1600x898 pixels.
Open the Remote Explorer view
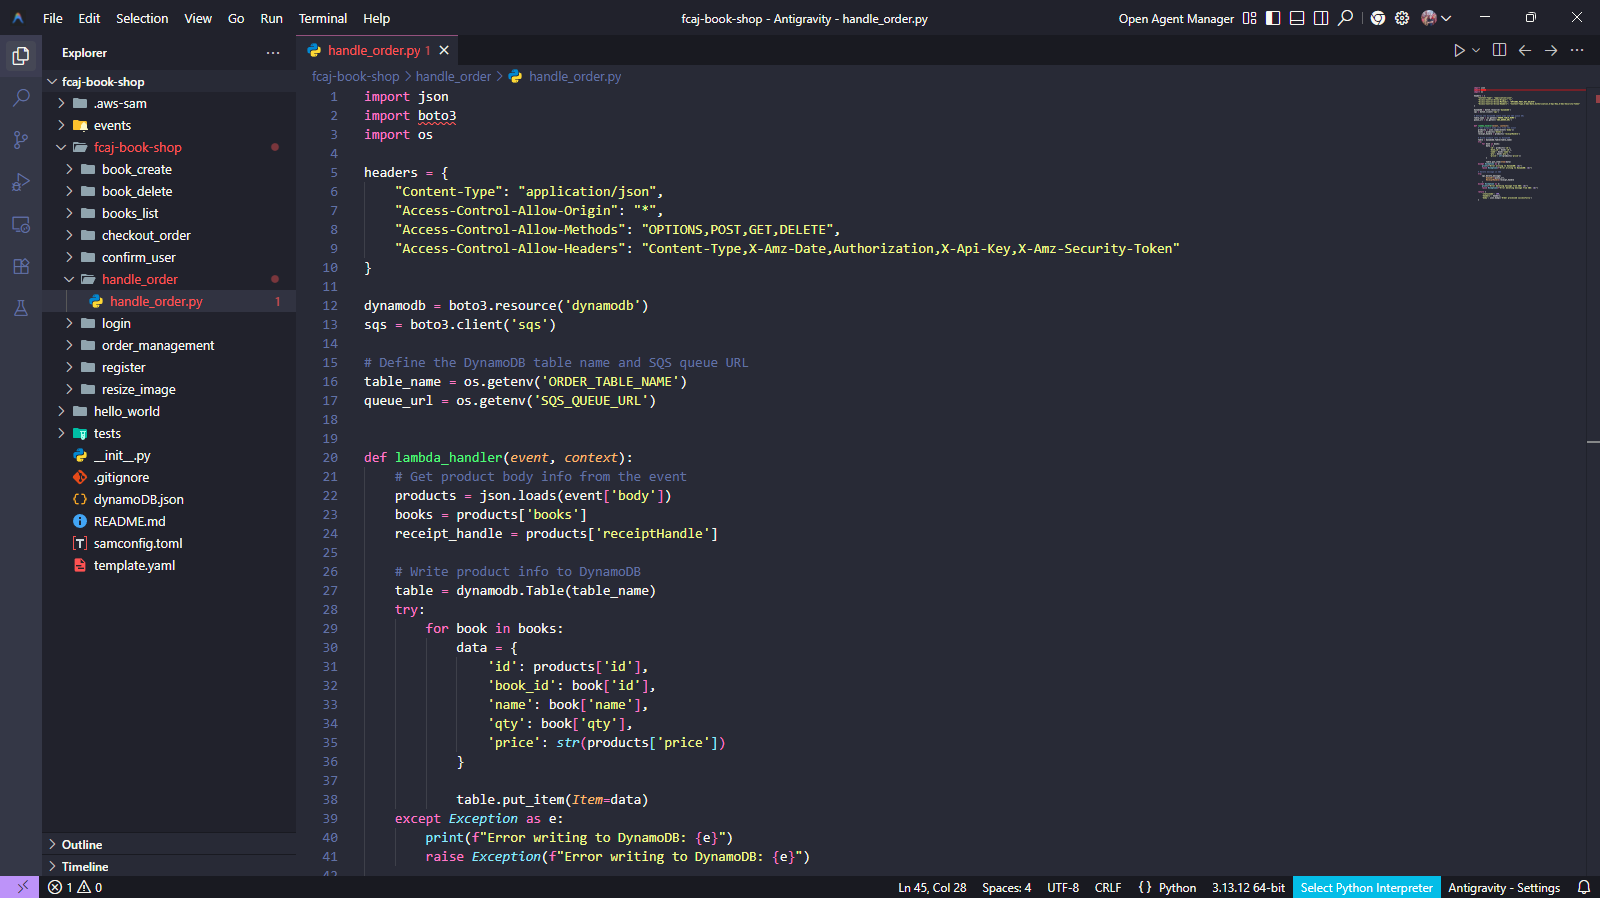click(21, 224)
